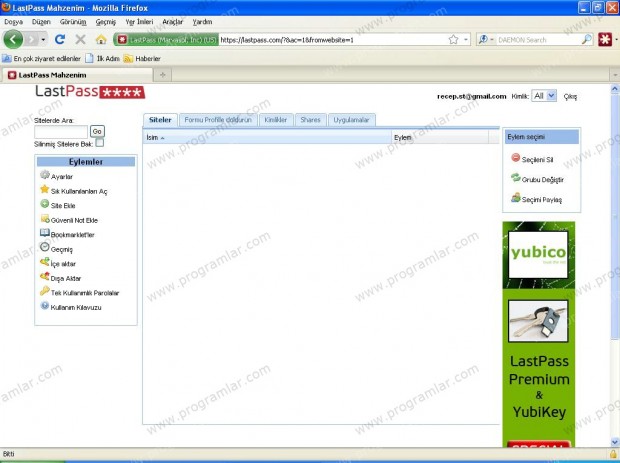Viewport: 620px width, 463px height.
Task: Open the Düzen menu
Action: pos(41,22)
